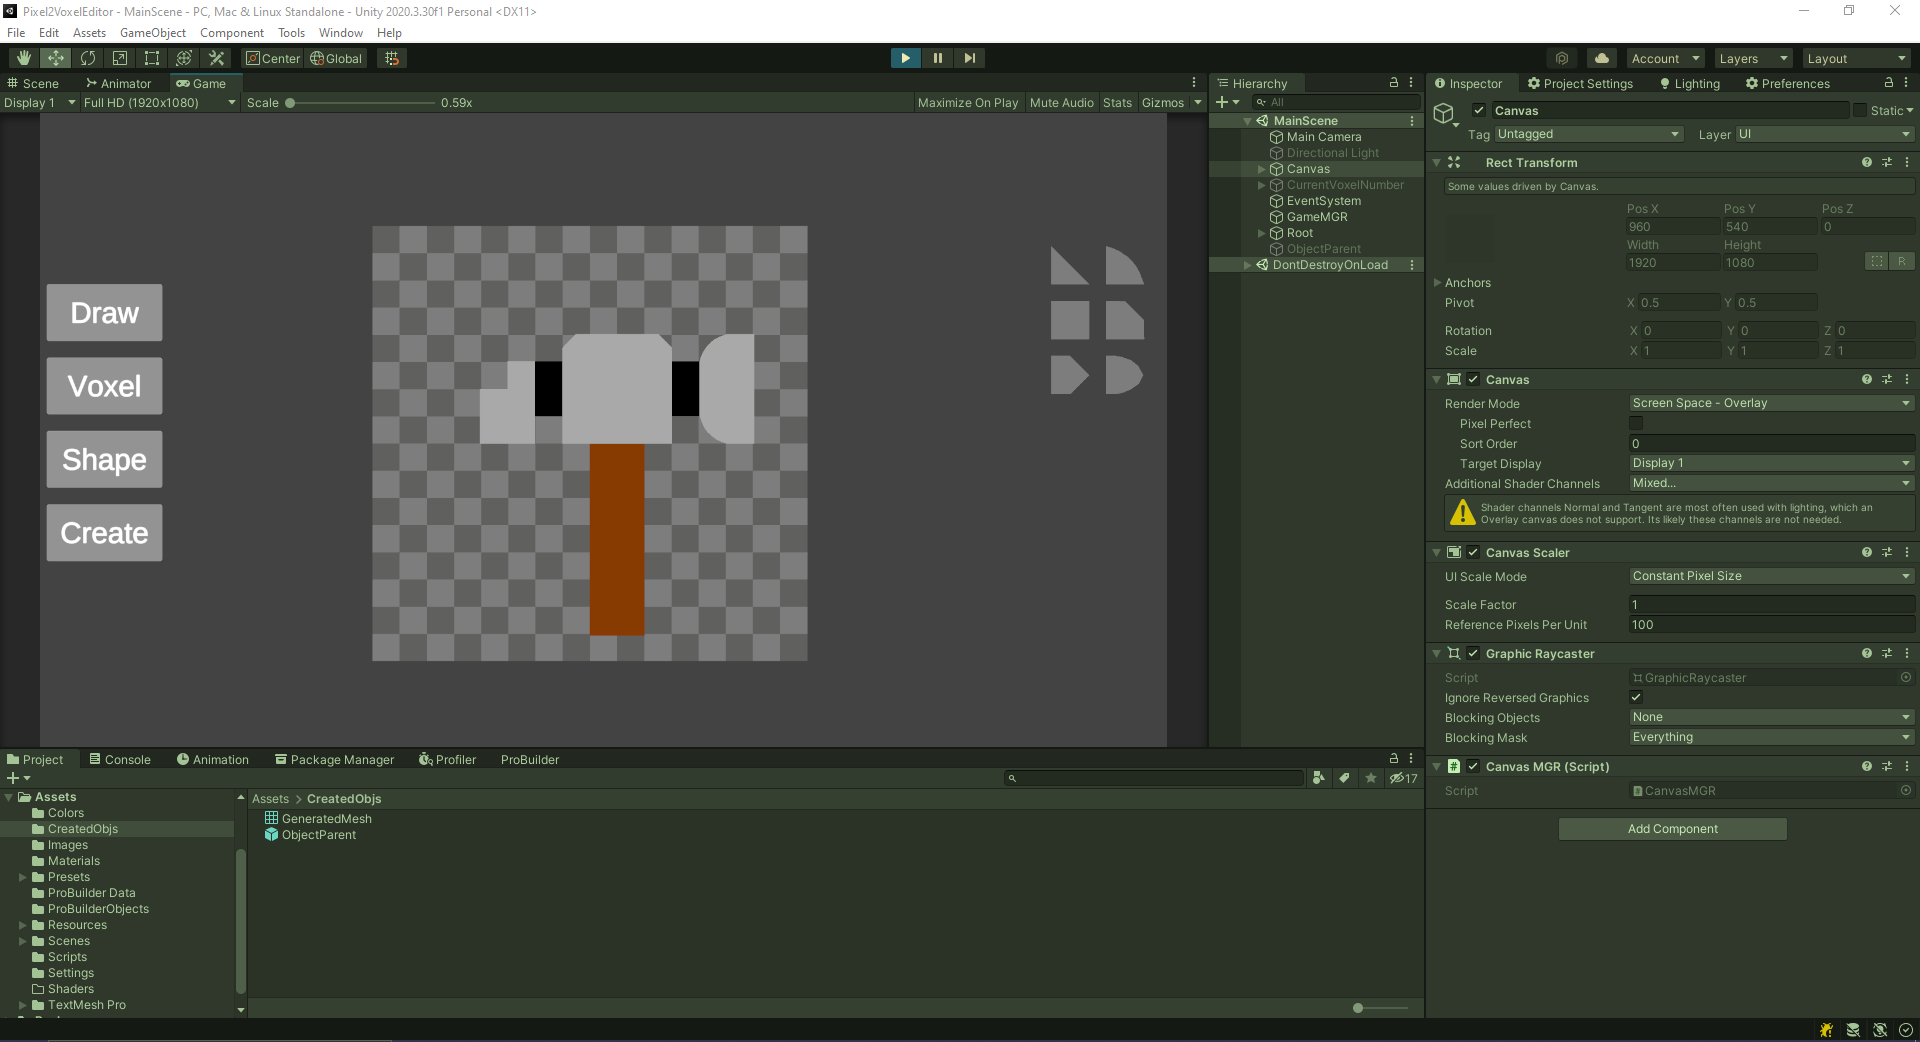Uncheck Ignore Reversed Graphics
Viewport: 1920px width, 1042px height.
coord(1636,697)
